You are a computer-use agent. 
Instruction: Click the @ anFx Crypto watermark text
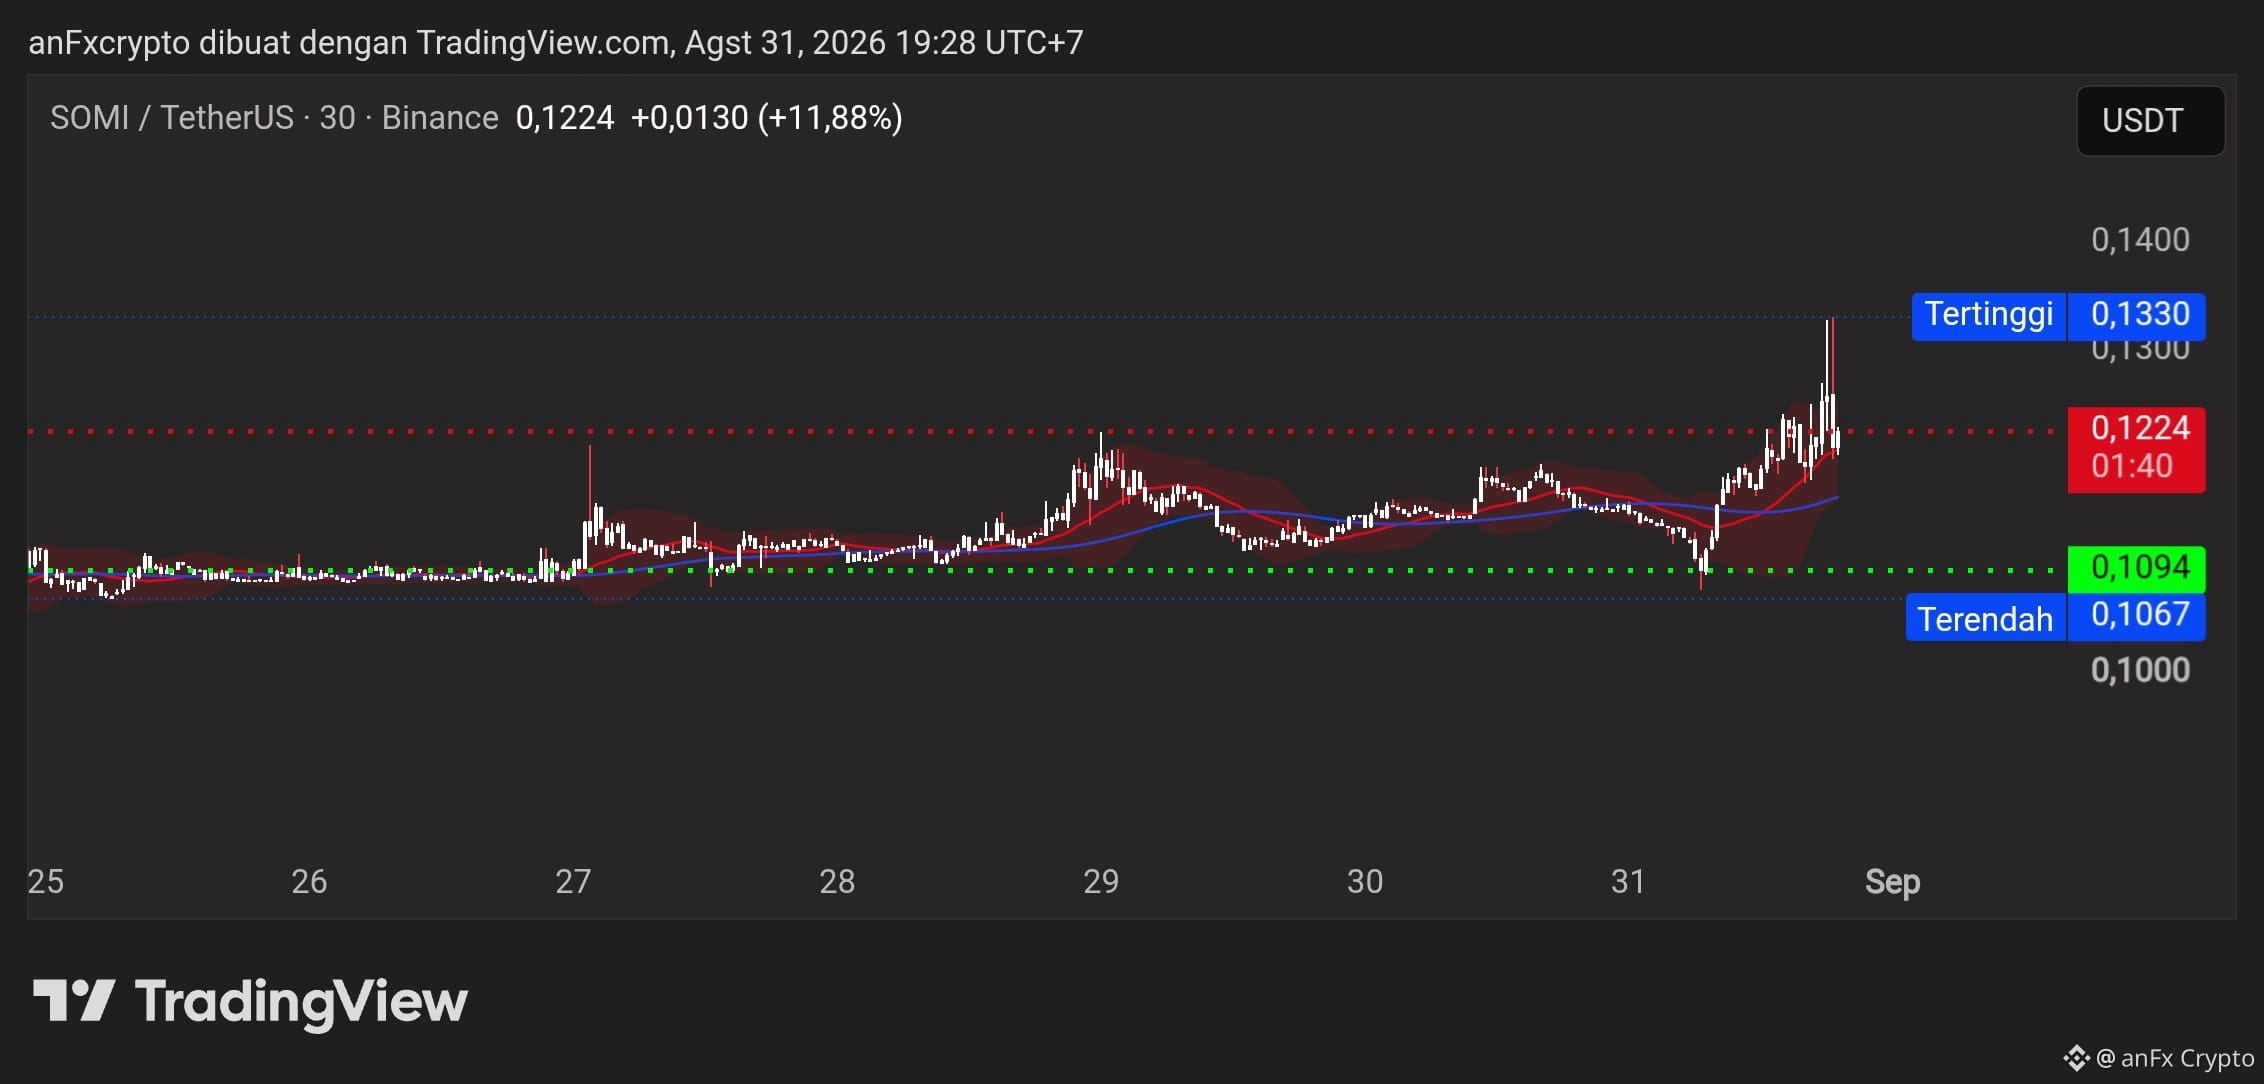point(2175,1058)
